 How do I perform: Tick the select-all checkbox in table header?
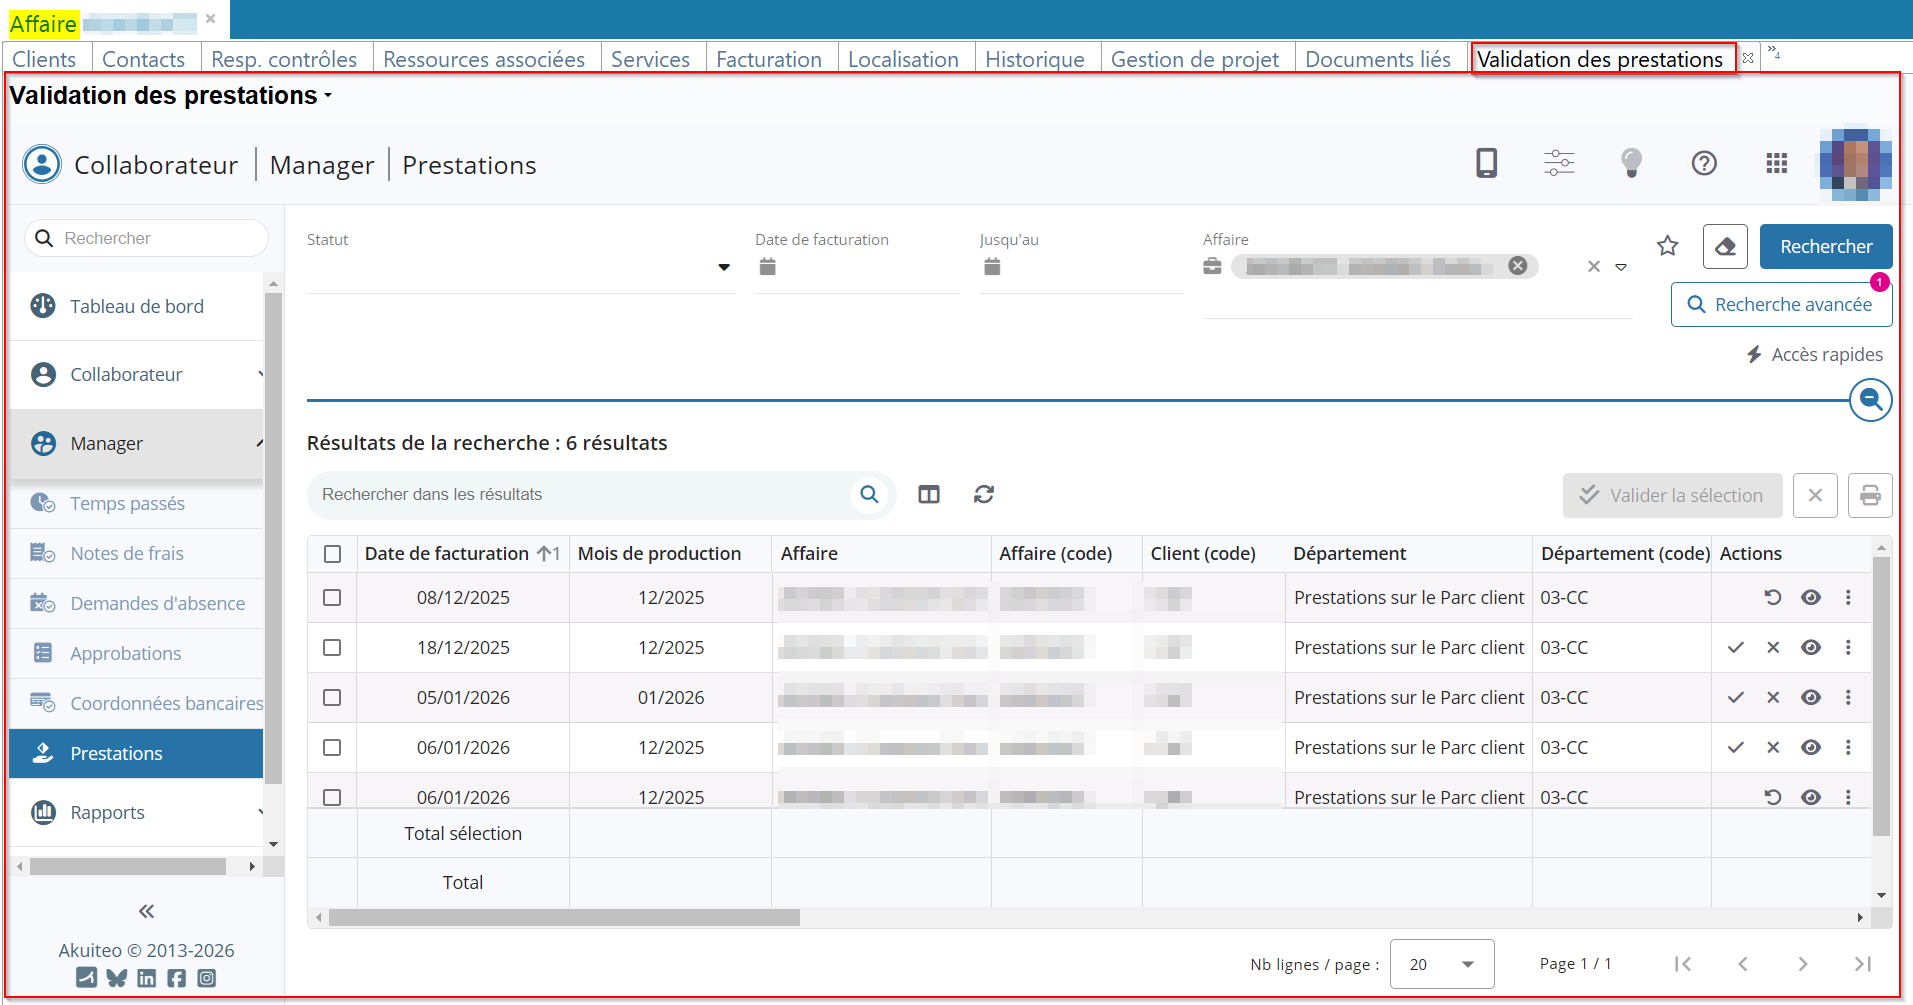(x=332, y=554)
